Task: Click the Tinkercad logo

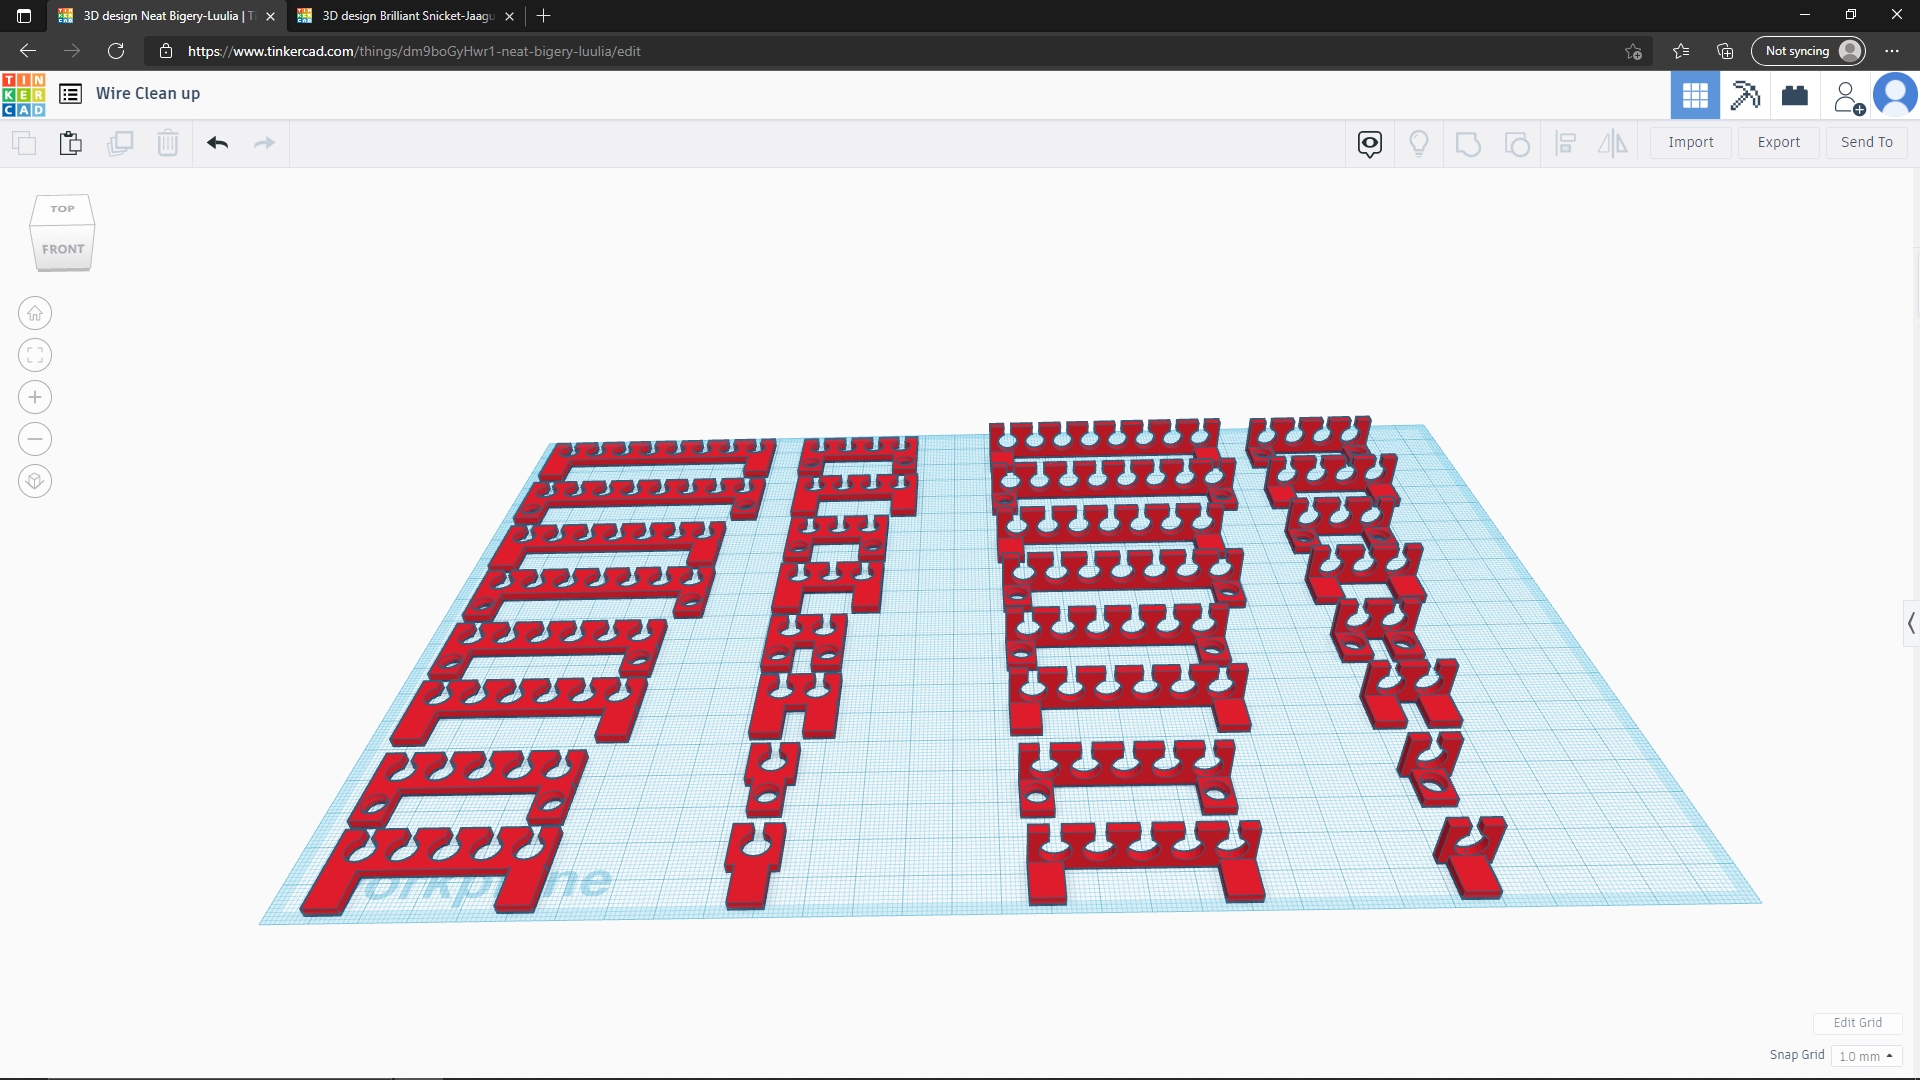Action: pos(23,94)
